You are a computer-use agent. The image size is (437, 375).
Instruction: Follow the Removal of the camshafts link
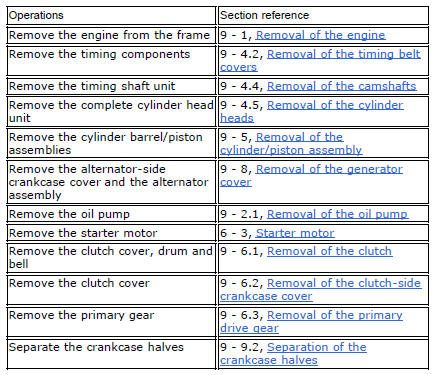pos(342,86)
